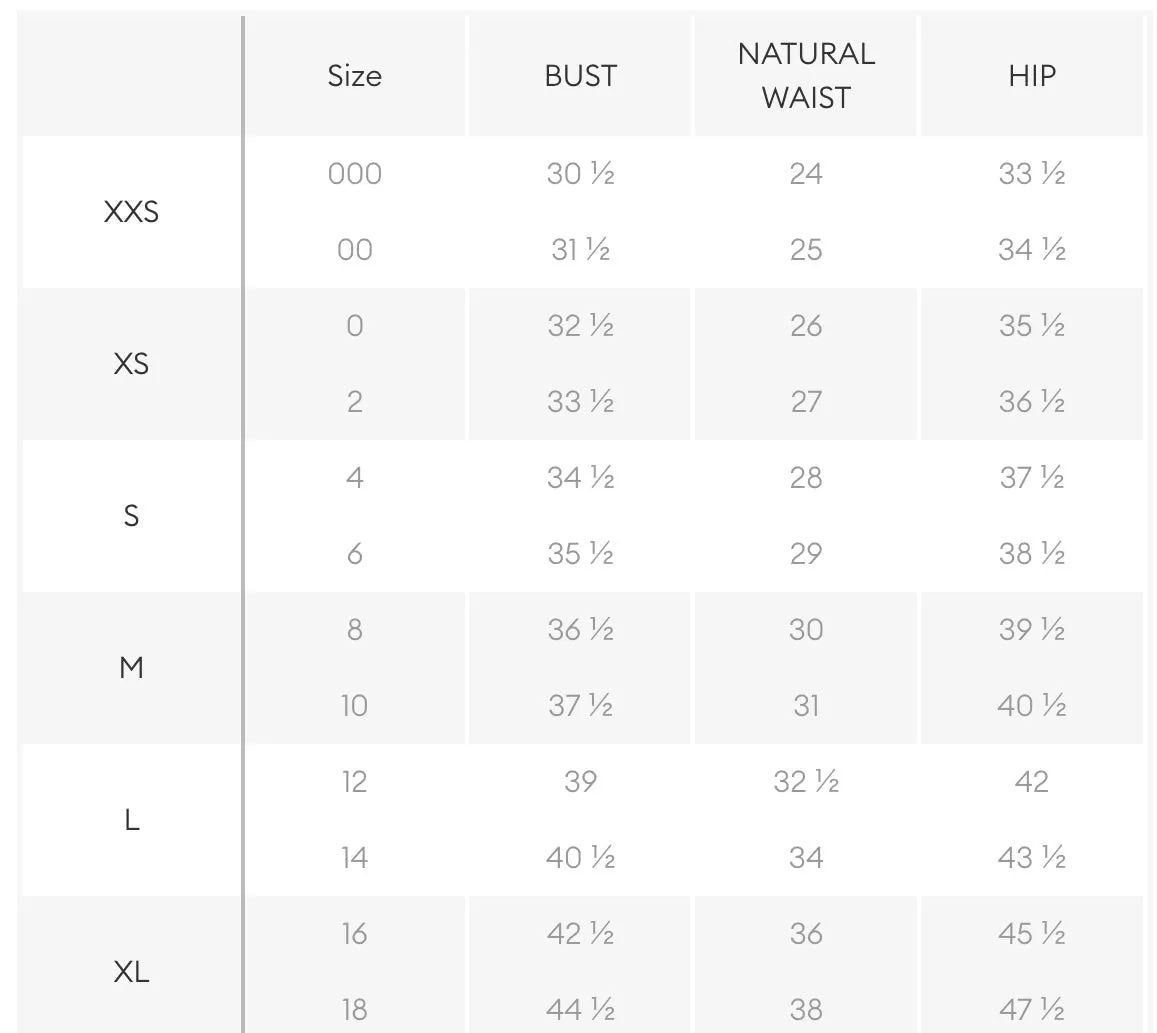Click hip value 47 ½ cell

1032,1010
